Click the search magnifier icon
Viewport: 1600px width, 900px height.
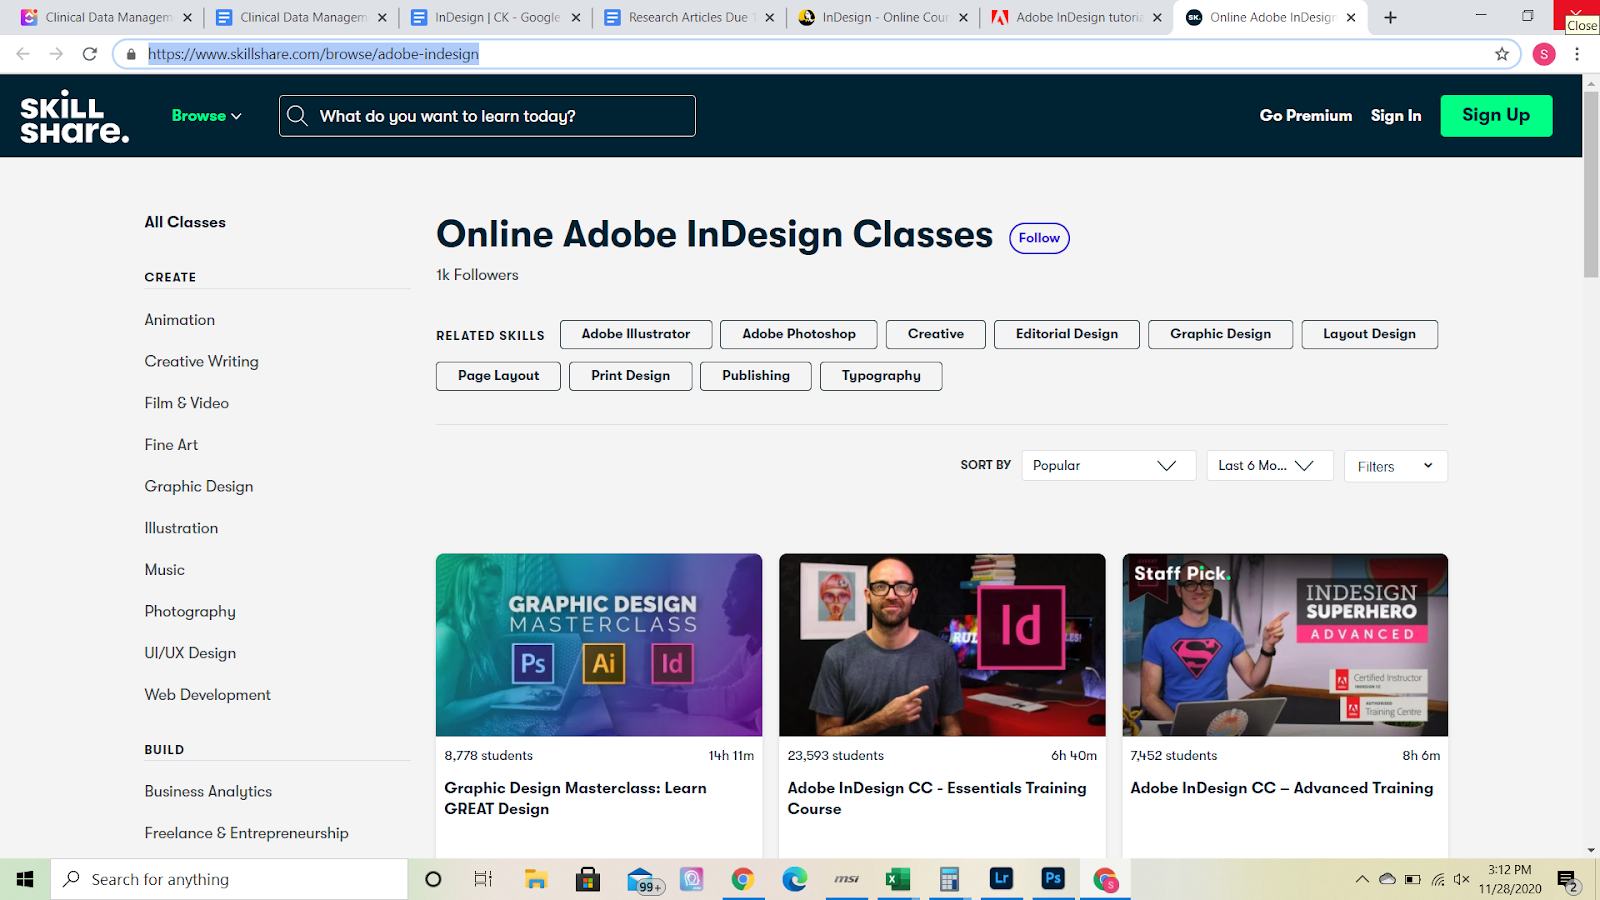coord(297,116)
